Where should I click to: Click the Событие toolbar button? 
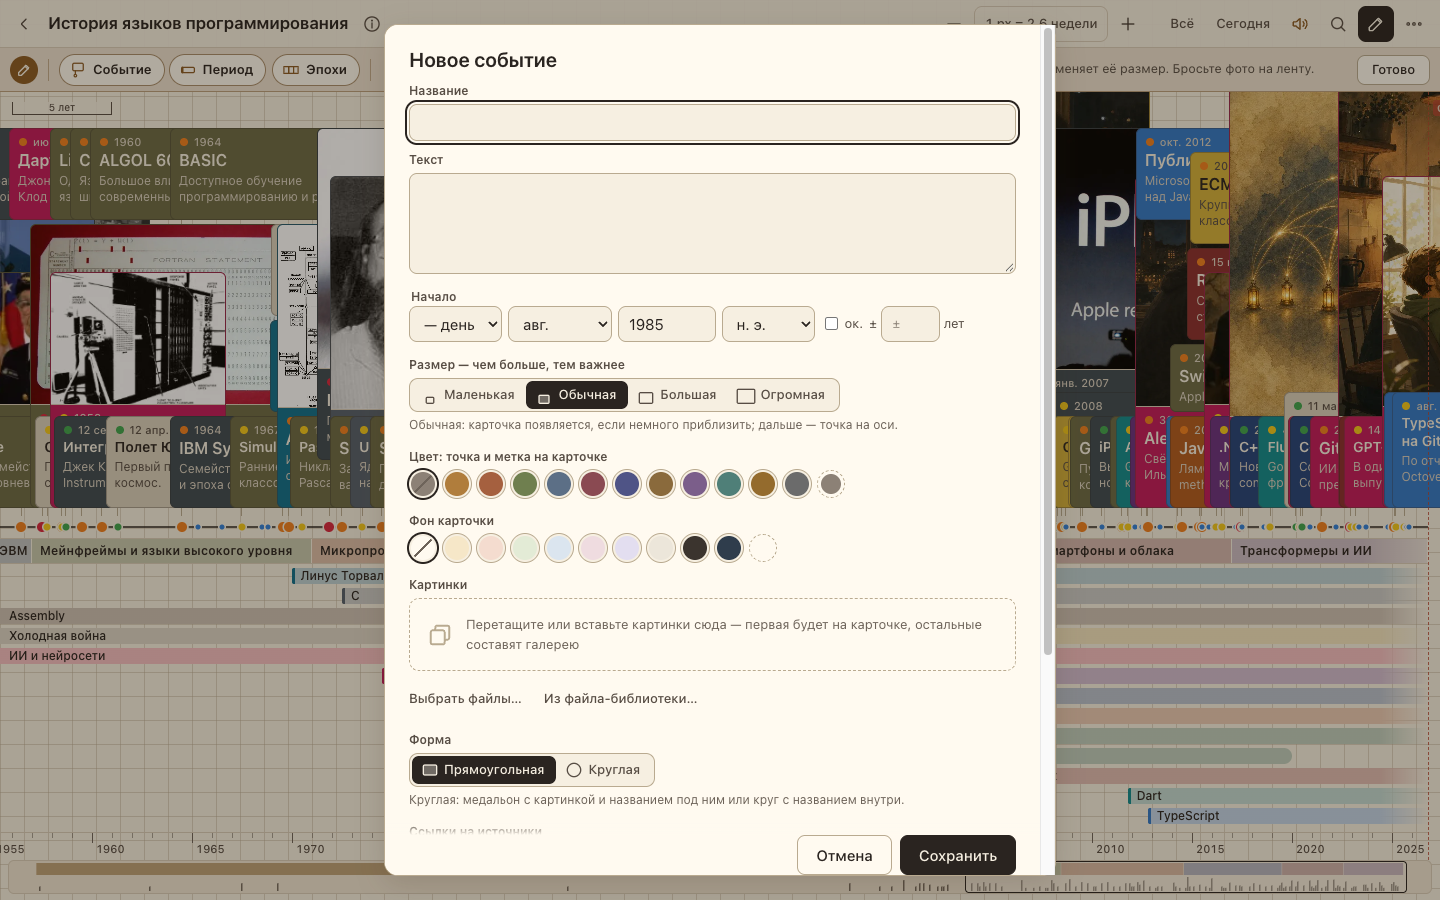pos(112,70)
